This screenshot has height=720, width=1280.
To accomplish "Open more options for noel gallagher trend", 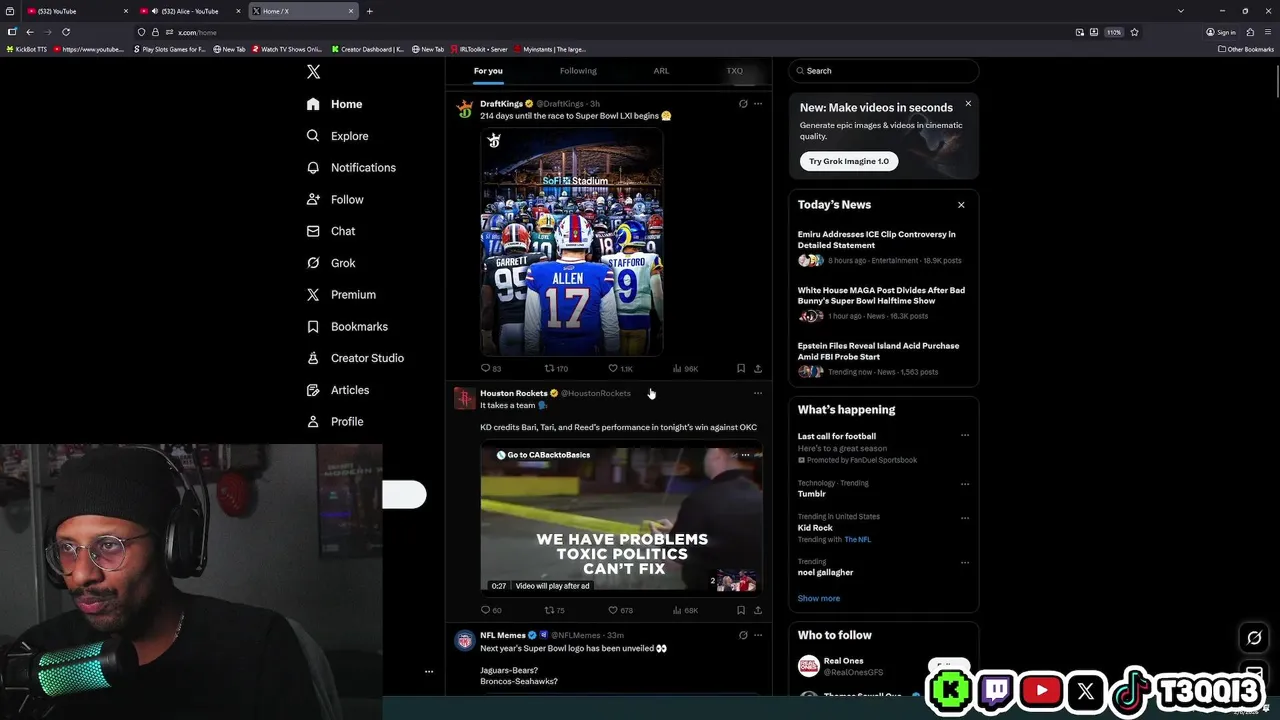I will [x=965, y=562].
